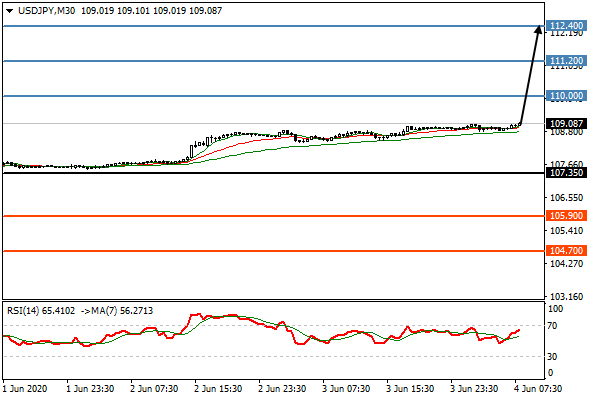Click the 106.550 price scale value
Screen dimensions: 590x400
(566, 198)
